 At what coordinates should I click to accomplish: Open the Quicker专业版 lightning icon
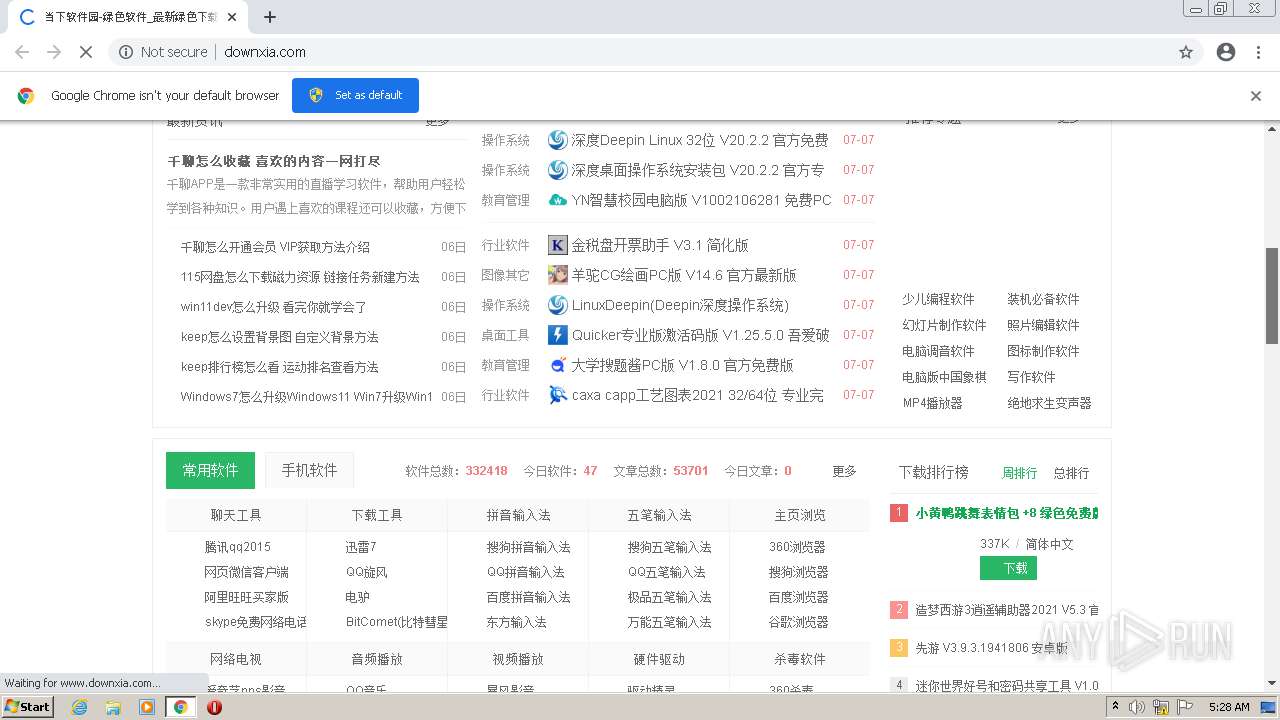tap(558, 335)
